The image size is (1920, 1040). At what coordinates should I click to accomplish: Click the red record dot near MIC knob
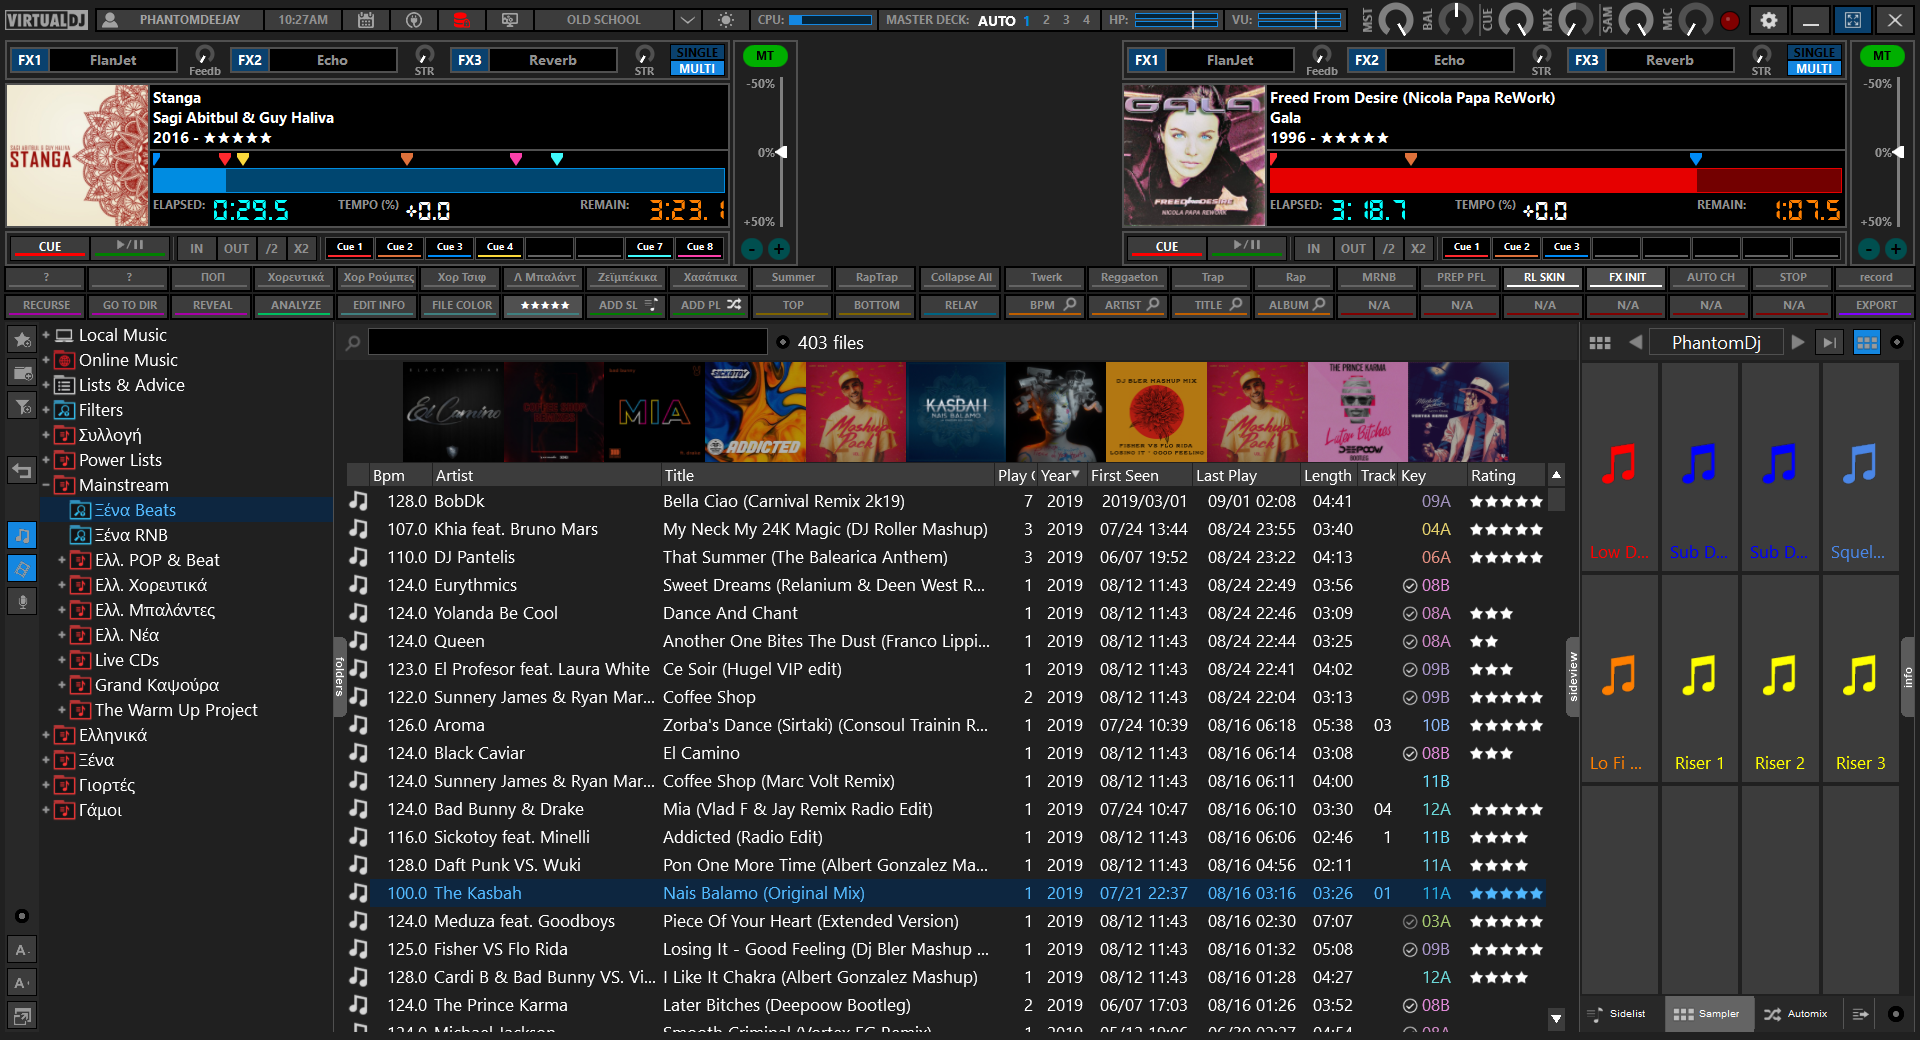1730,19
